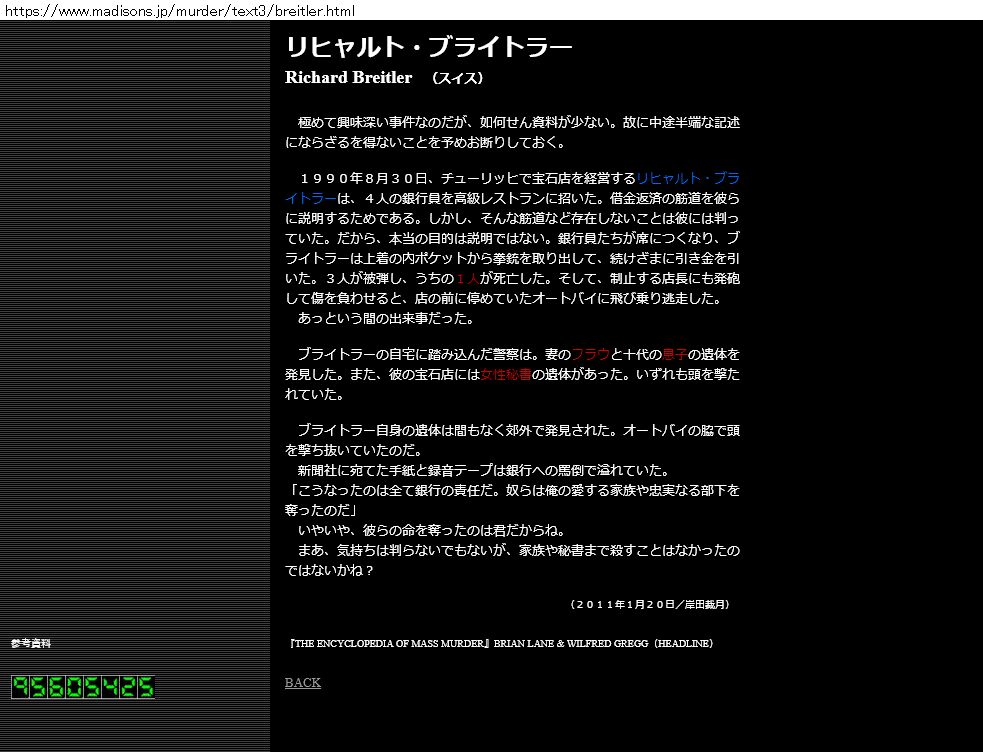The width and height of the screenshot is (983, 752).
Task: Click the green digital visitor counter
Action: 83,687
